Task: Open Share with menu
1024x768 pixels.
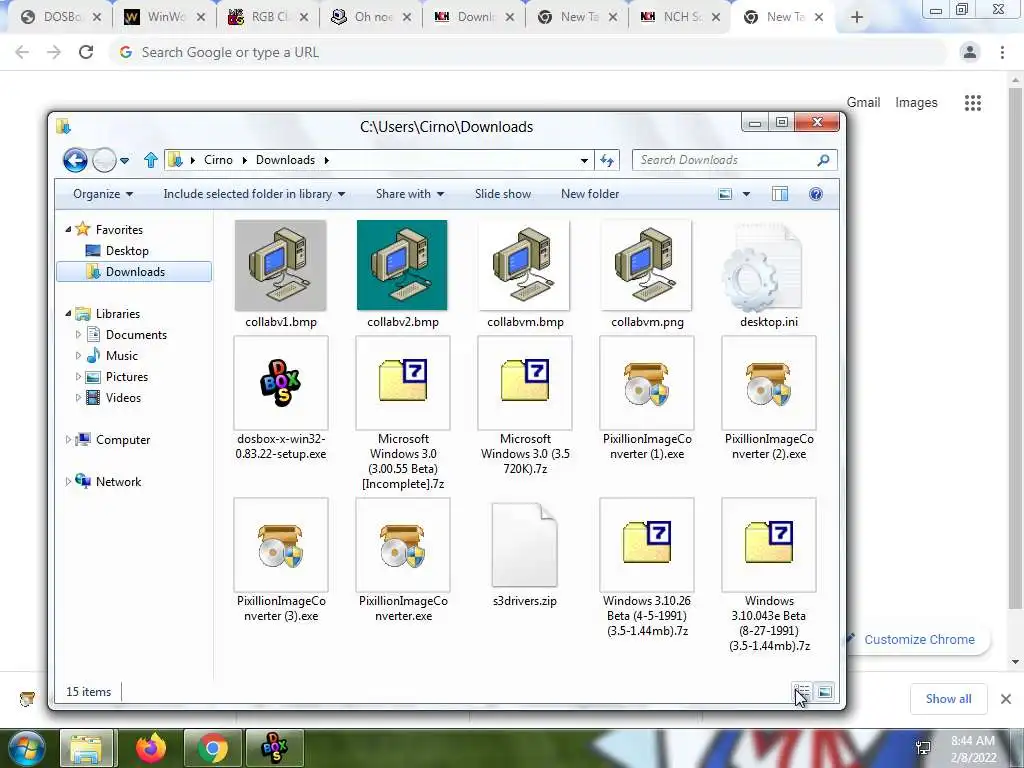Action: (410, 194)
